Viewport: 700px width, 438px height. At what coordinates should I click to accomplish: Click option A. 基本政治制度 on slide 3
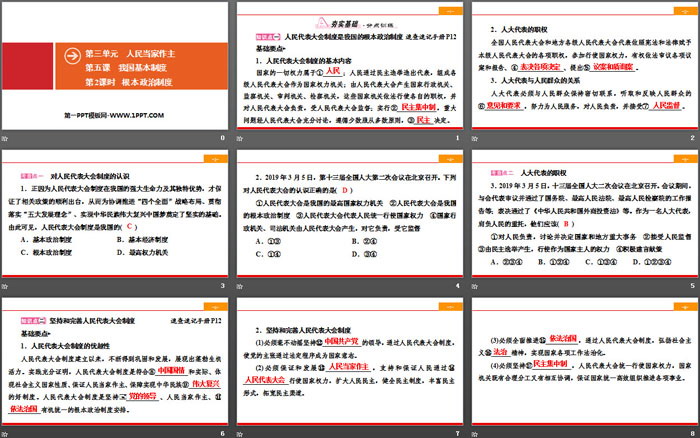46,240
